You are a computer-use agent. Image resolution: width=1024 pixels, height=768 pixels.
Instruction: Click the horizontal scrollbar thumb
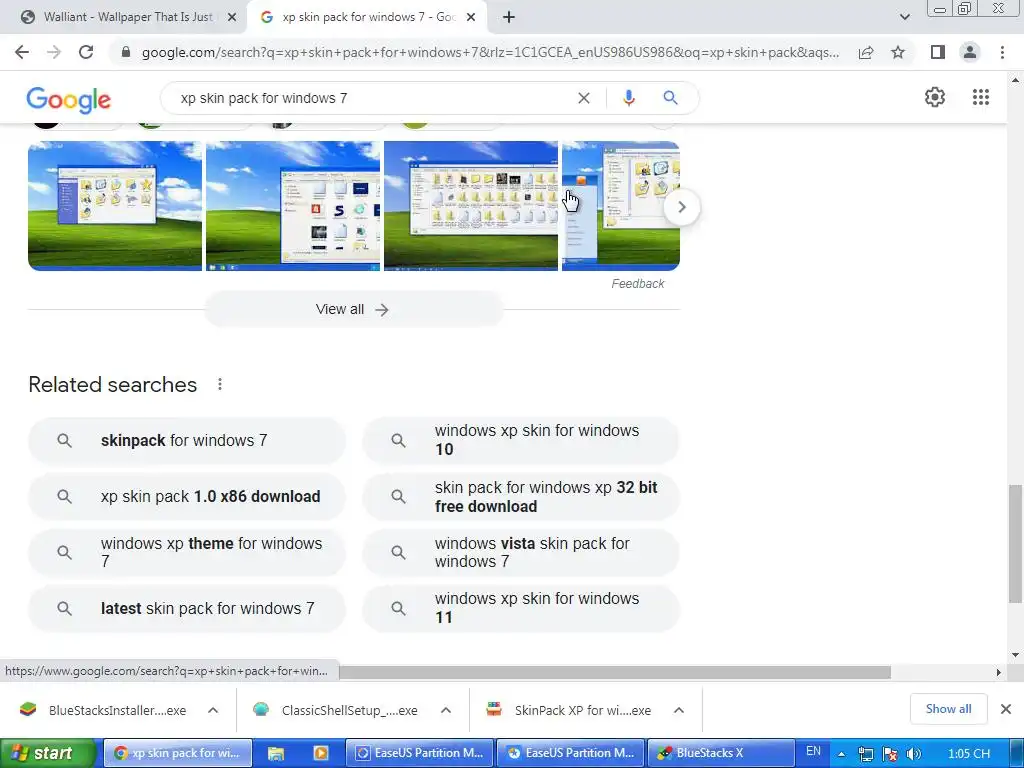[615, 672]
